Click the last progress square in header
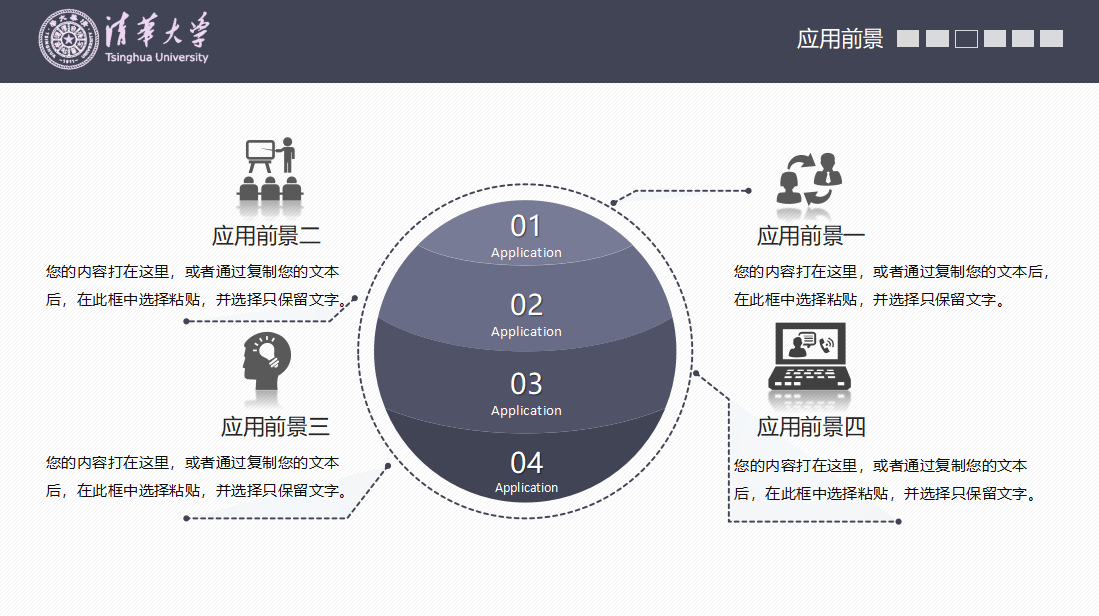Screen dimensions: 1099x616 point(1051,39)
